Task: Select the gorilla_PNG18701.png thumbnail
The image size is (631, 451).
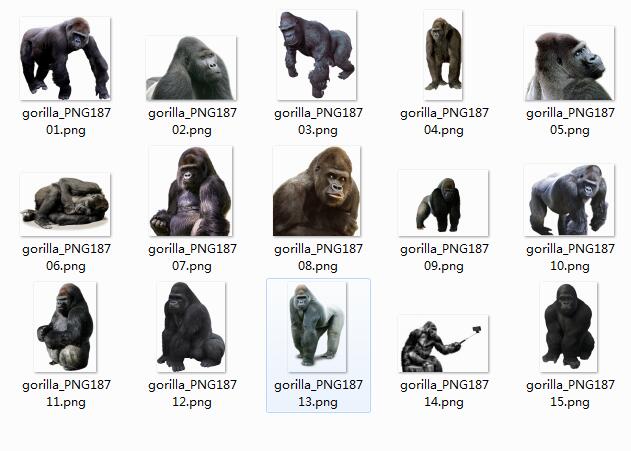Action: click(65, 58)
